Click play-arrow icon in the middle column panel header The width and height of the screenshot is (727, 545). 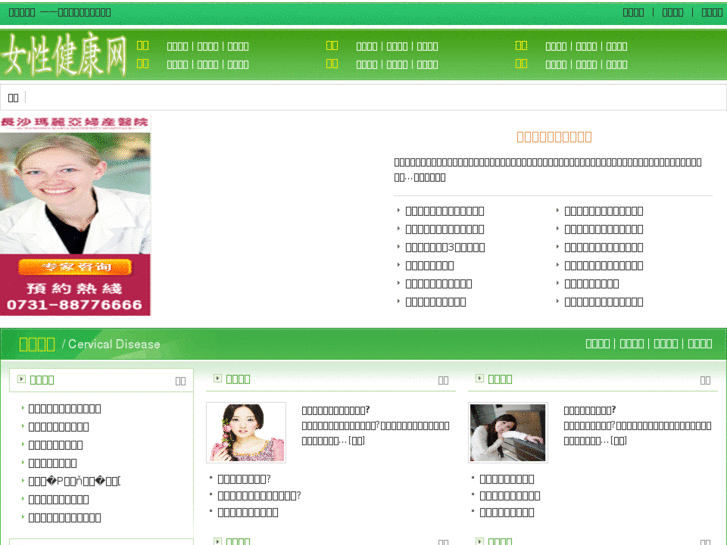(217, 378)
